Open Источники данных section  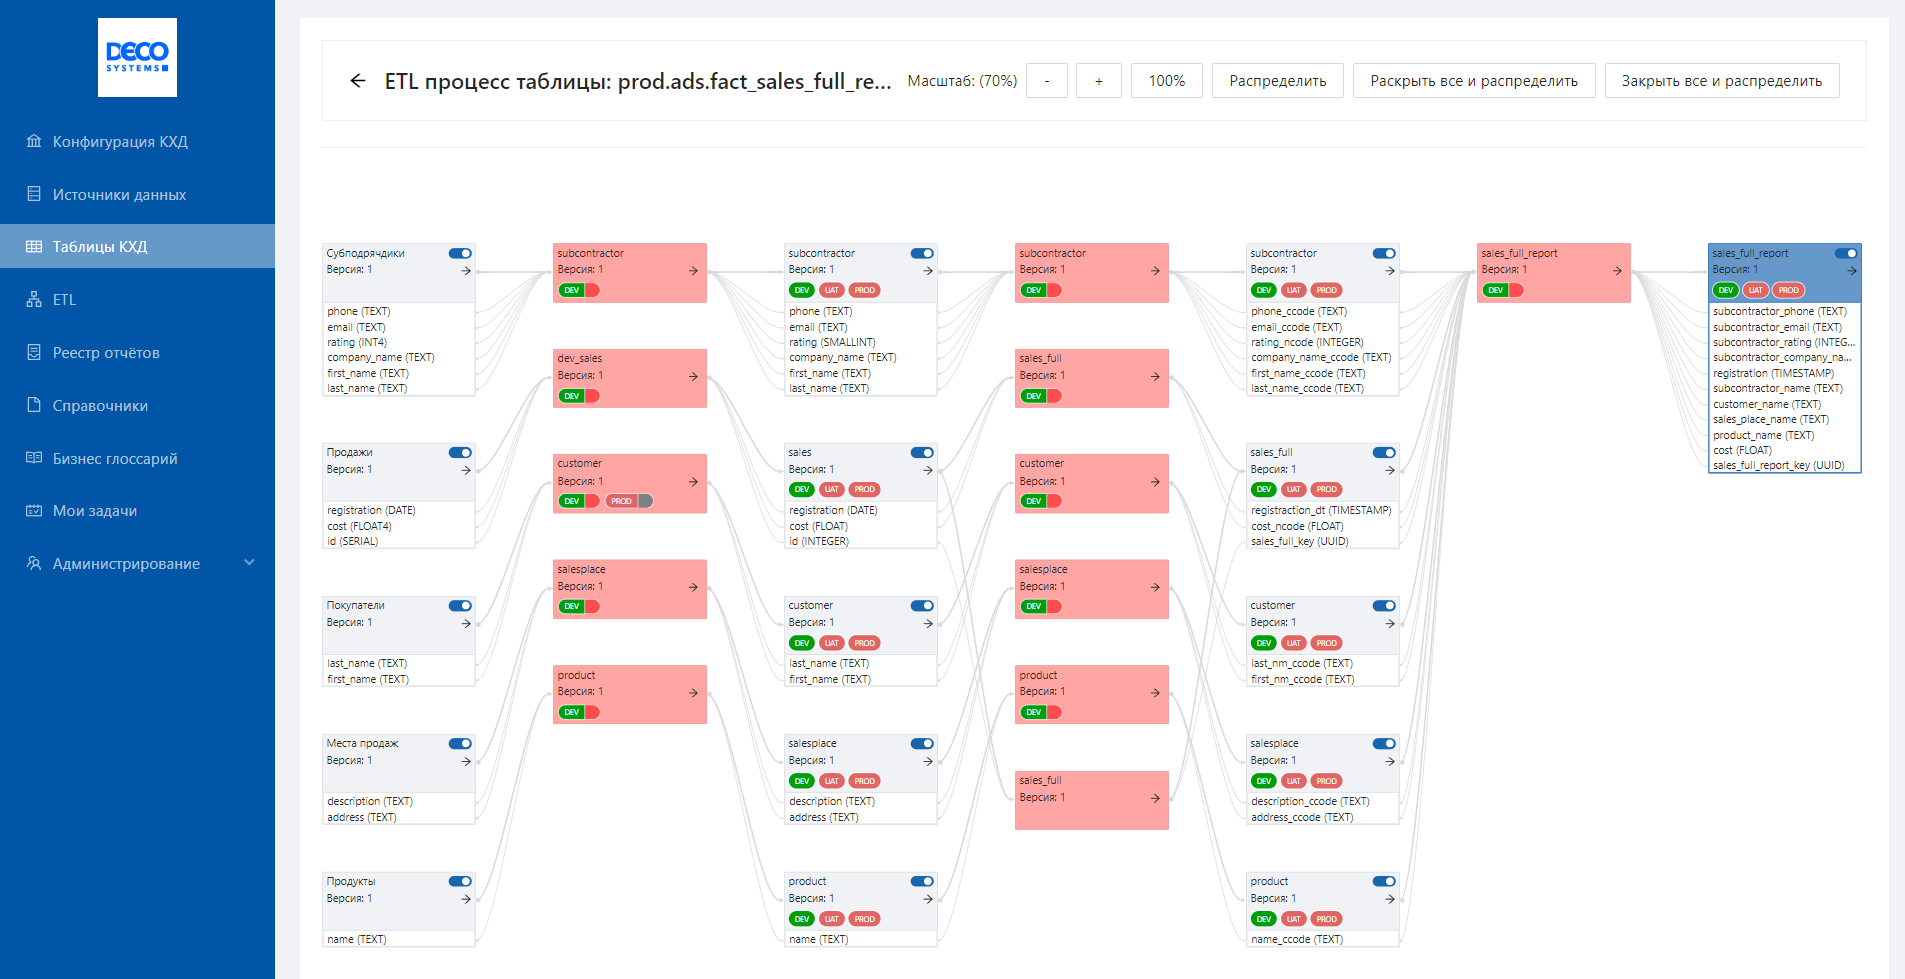(x=119, y=194)
